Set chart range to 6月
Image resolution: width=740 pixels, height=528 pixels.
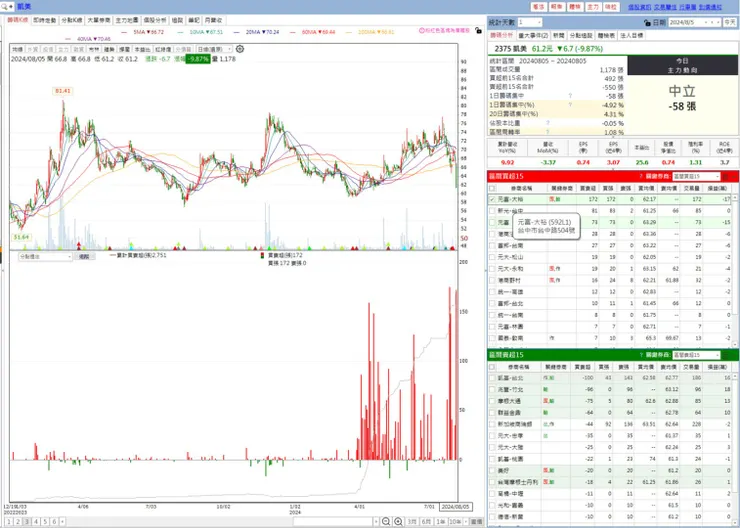point(426,521)
